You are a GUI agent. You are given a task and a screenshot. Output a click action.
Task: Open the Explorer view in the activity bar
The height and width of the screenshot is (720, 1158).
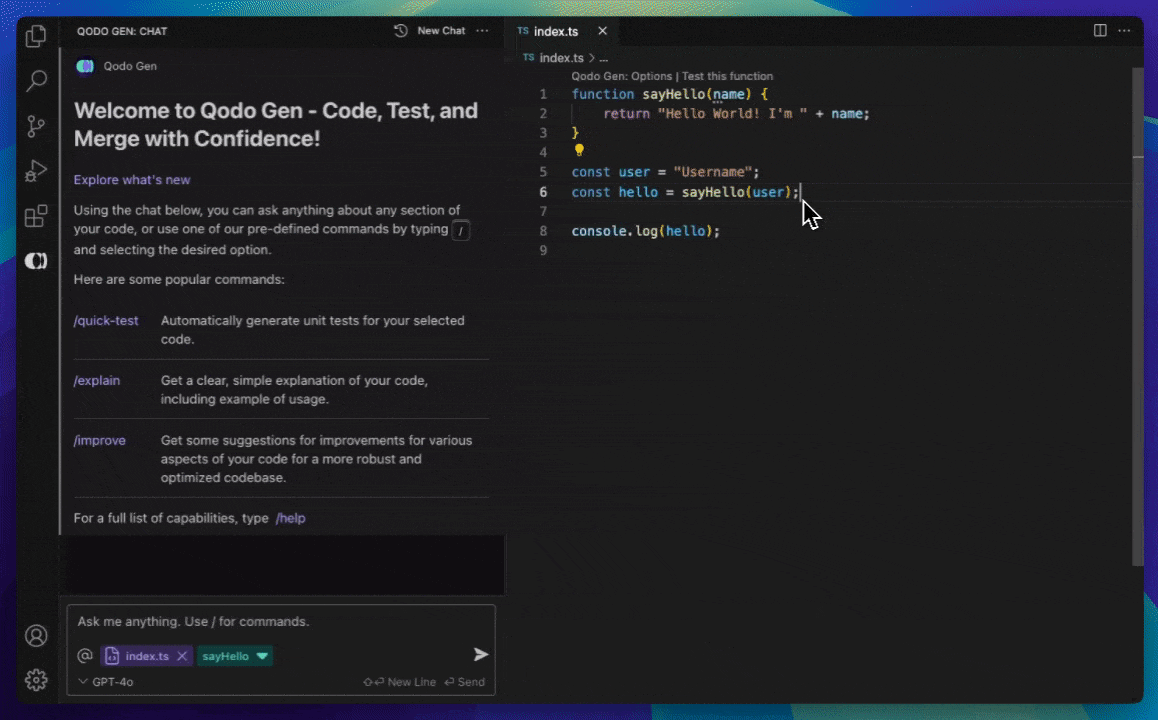(x=35, y=36)
